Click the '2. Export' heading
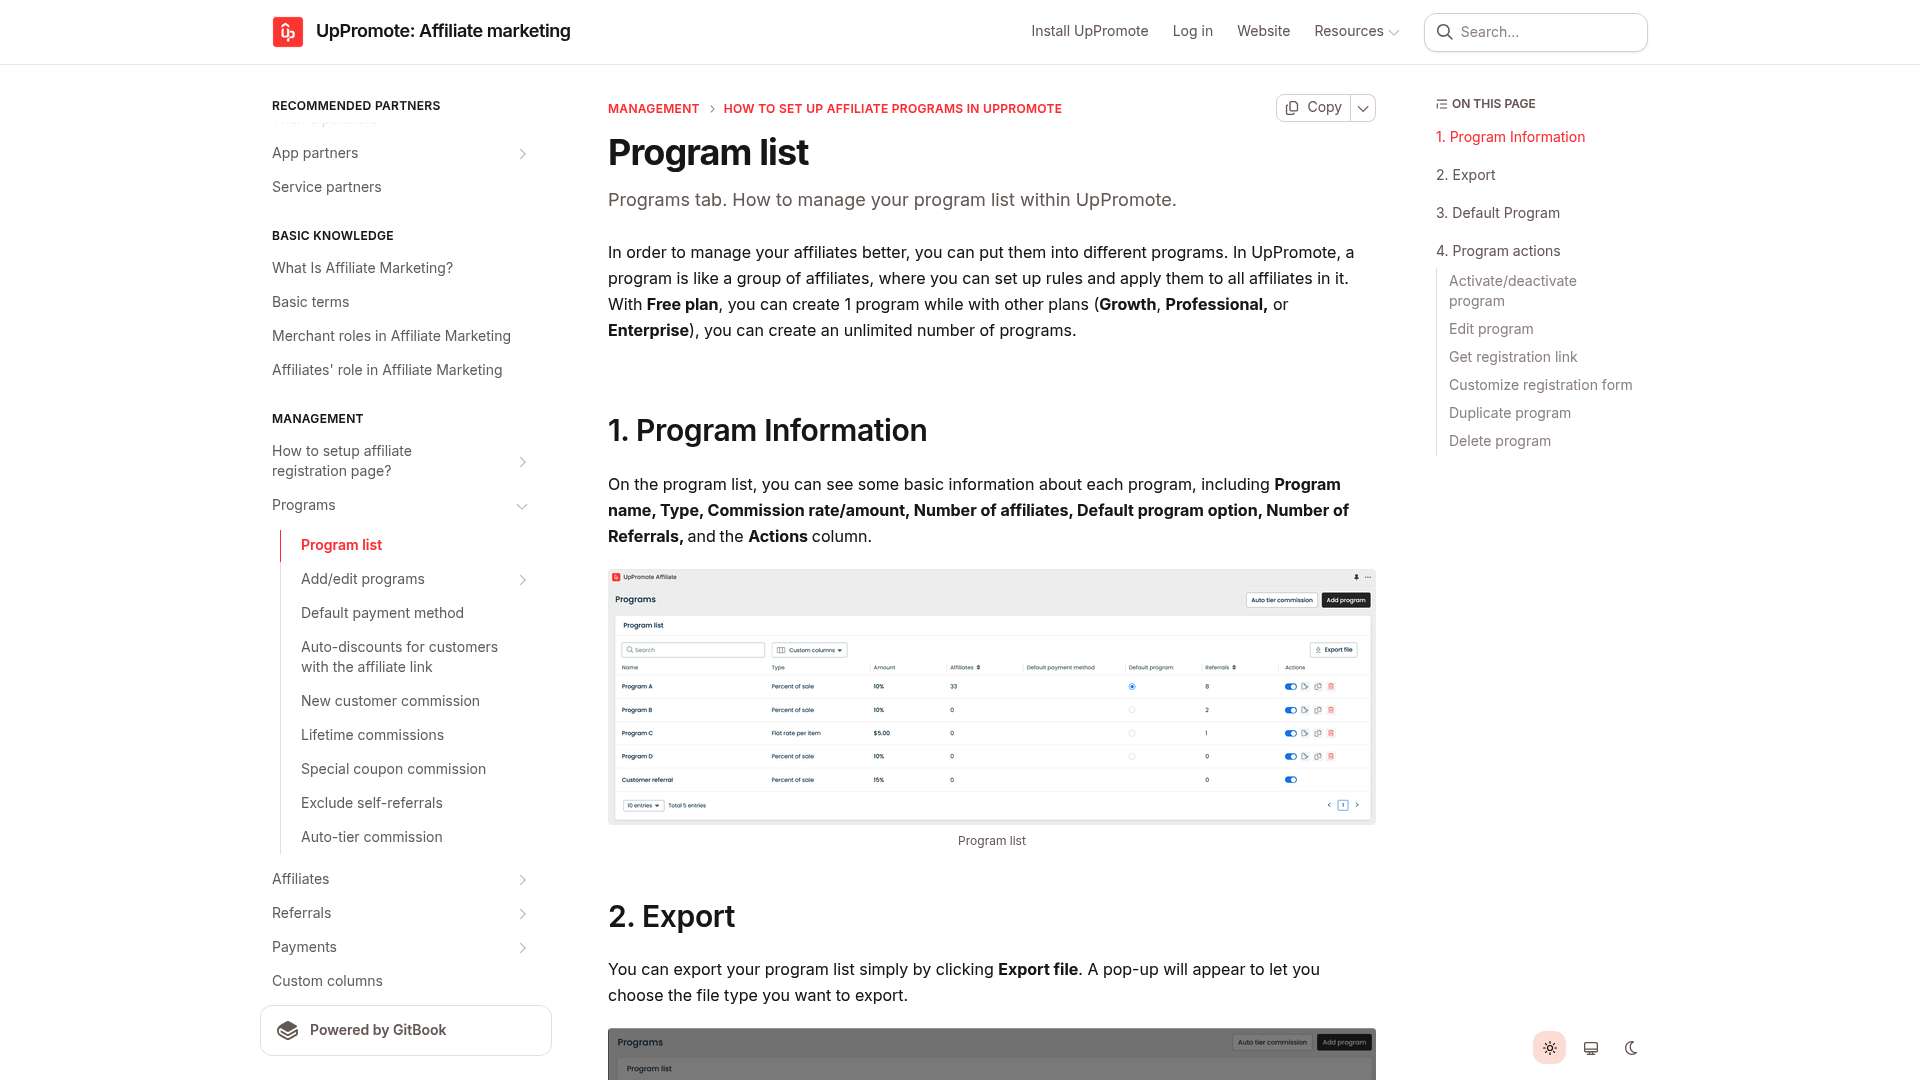This screenshot has width=1920, height=1080. pyautogui.click(x=671, y=916)
